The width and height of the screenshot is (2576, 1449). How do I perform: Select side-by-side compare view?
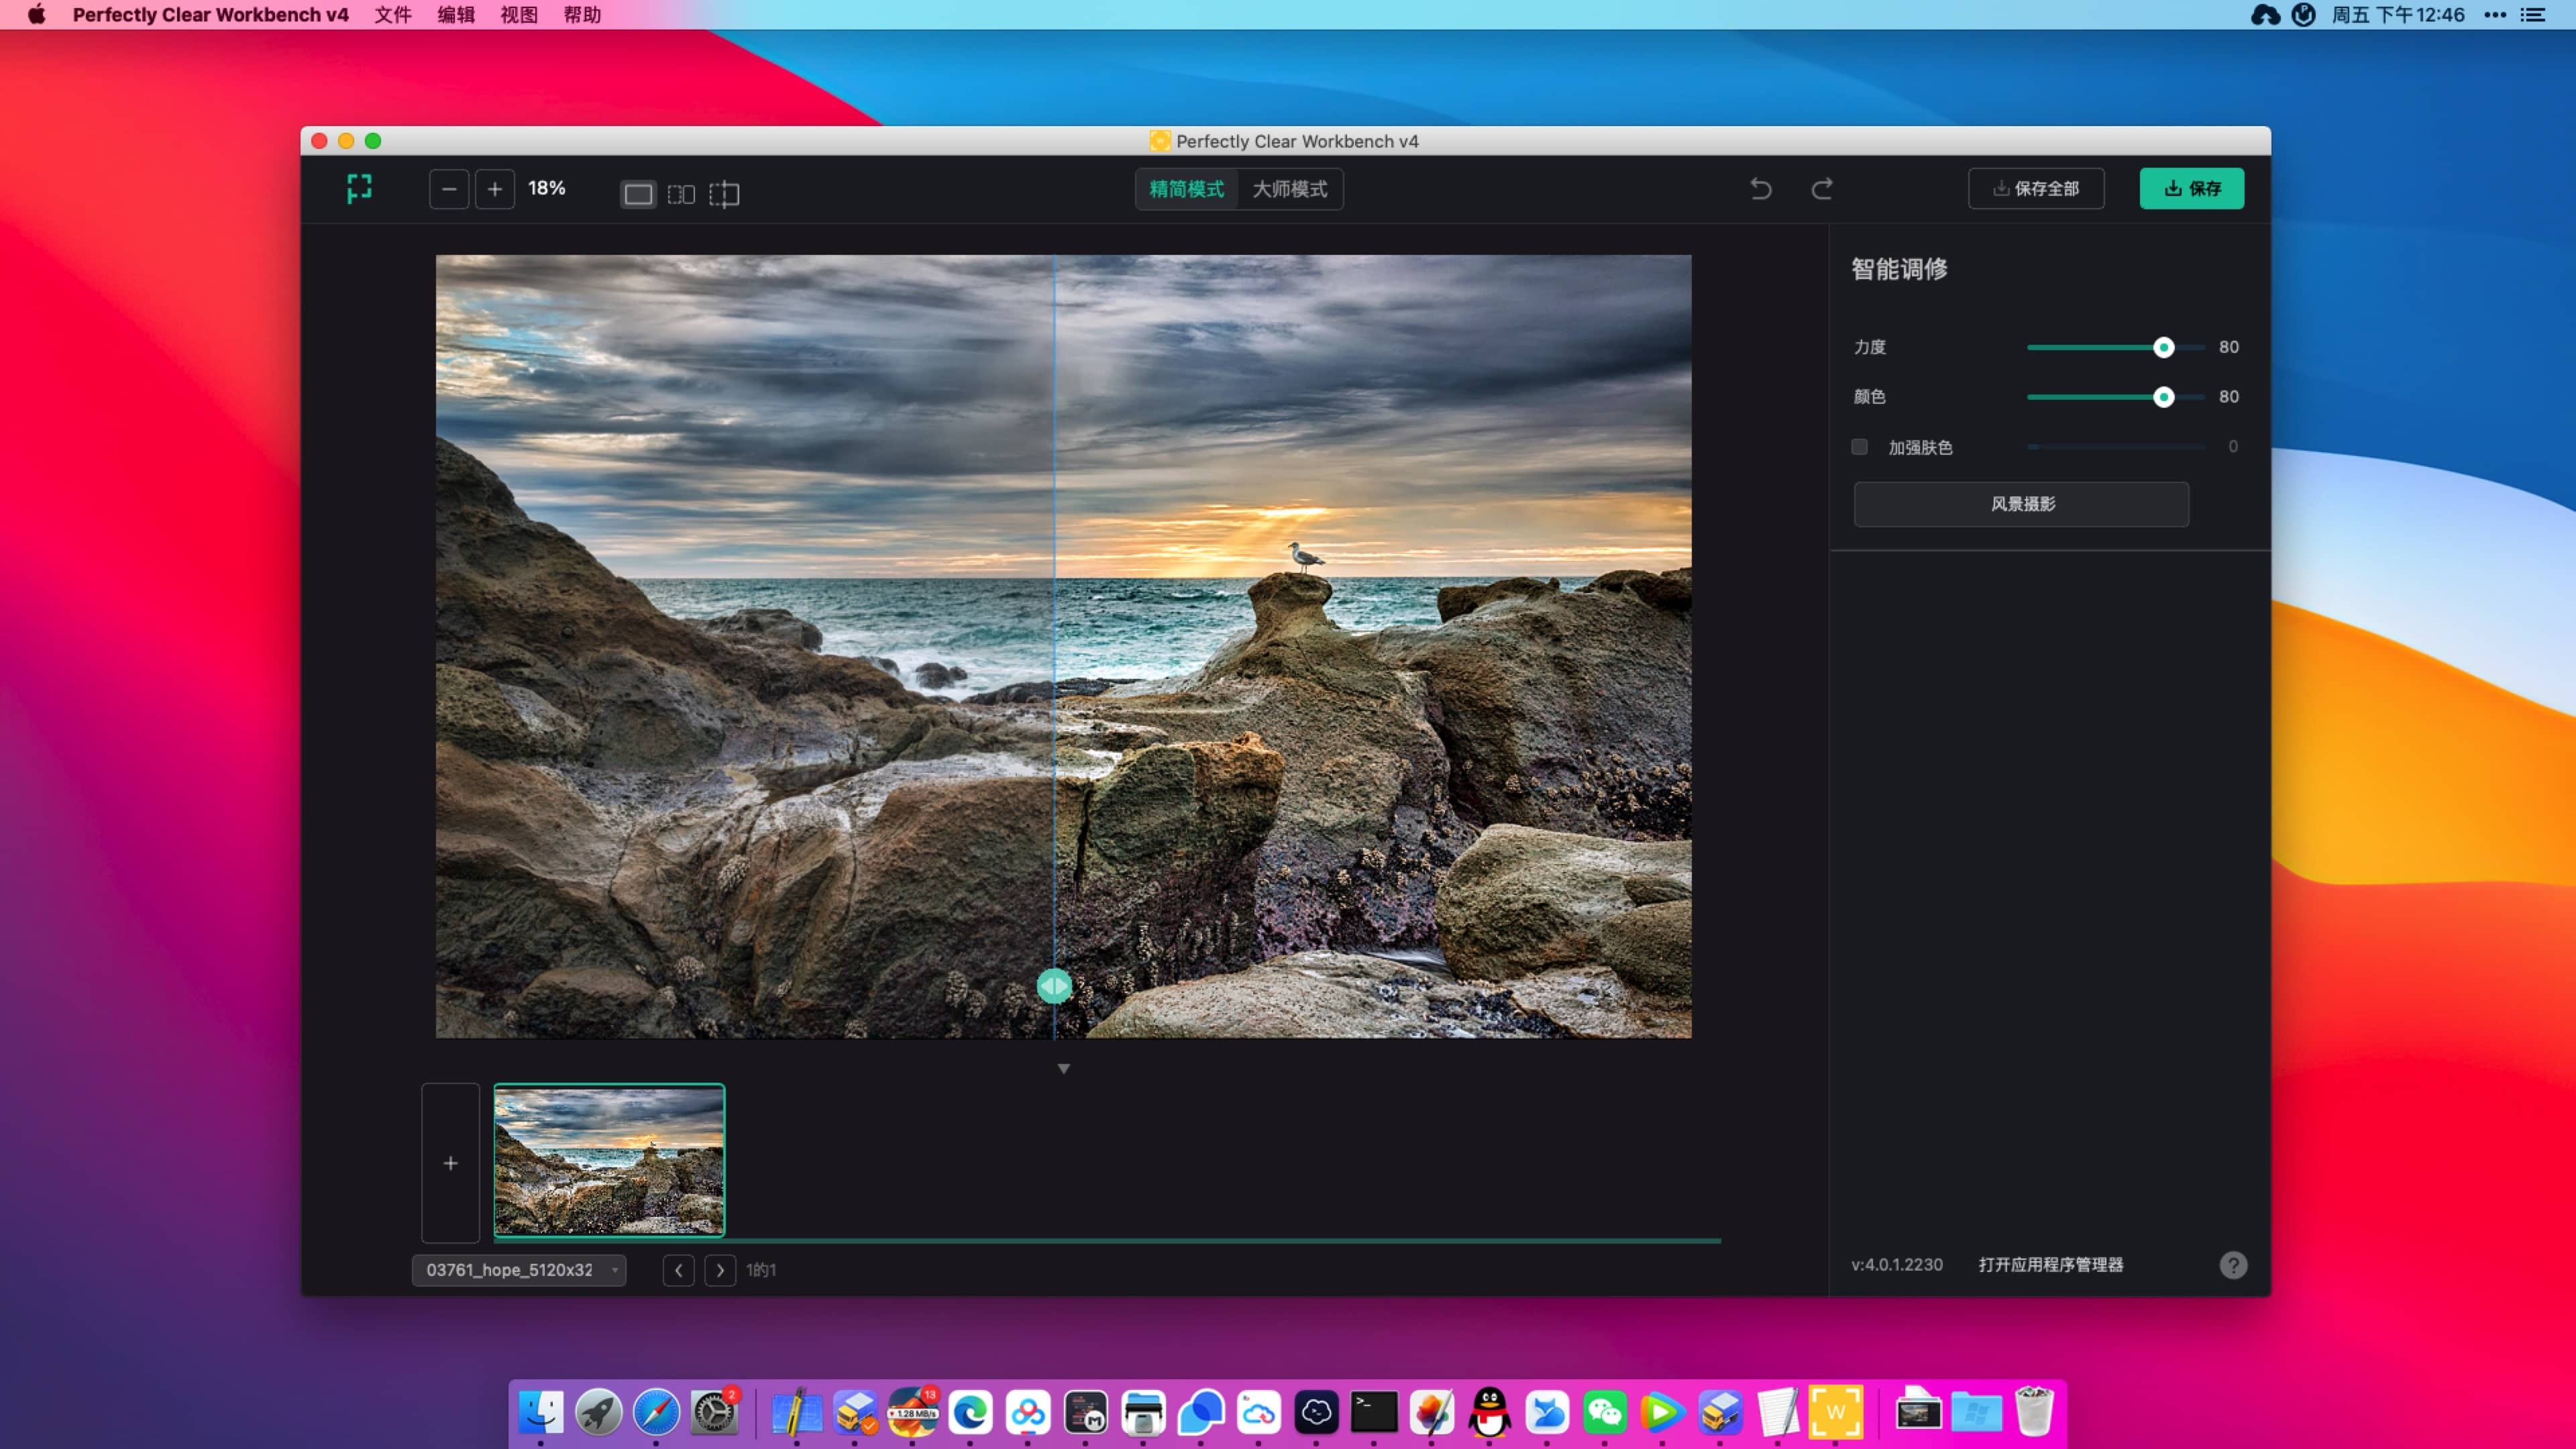point(681,194)
